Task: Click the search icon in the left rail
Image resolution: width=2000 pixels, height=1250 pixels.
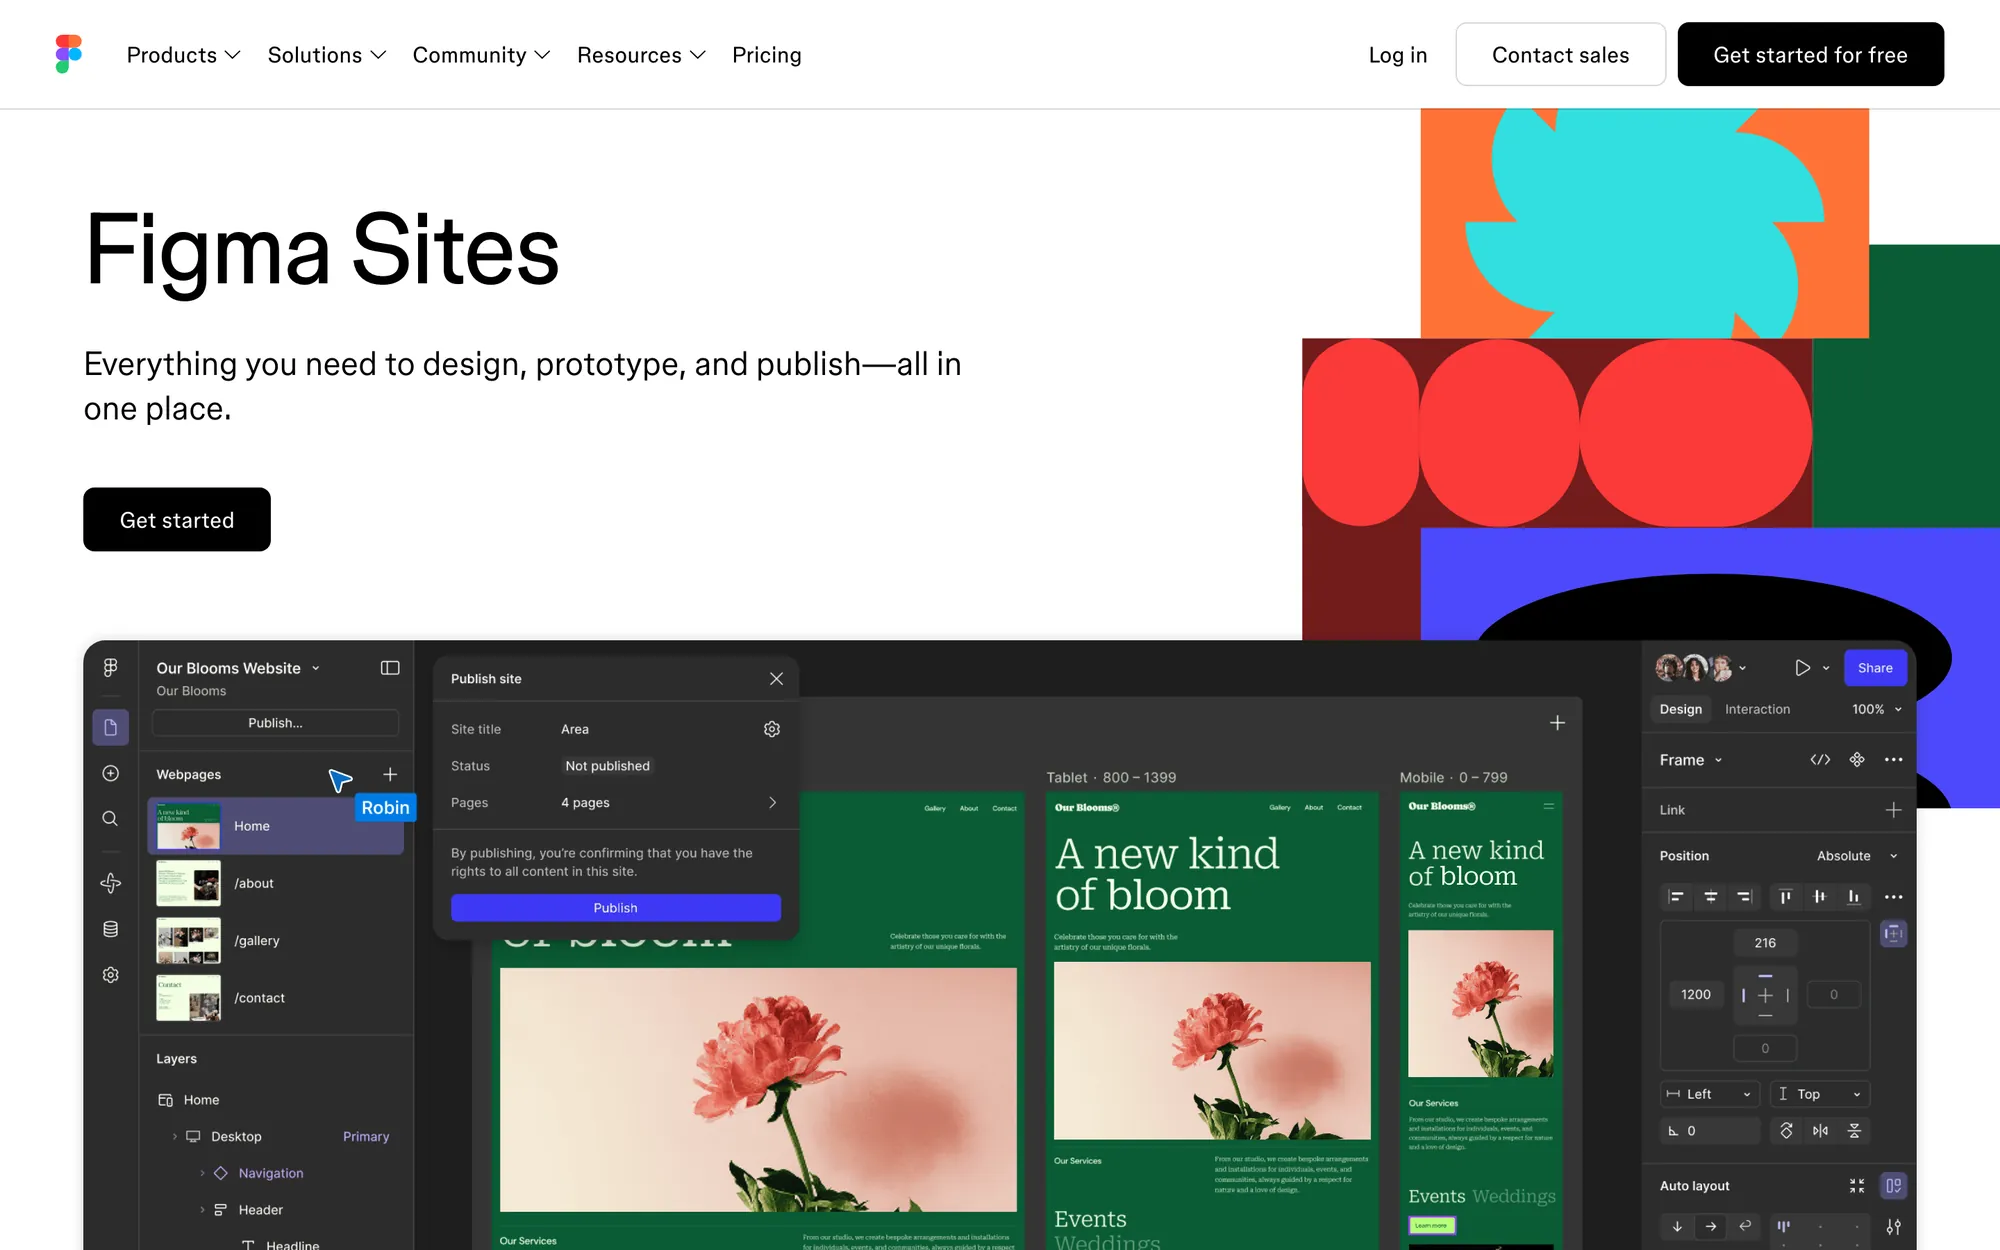Action: coord(110,818)
